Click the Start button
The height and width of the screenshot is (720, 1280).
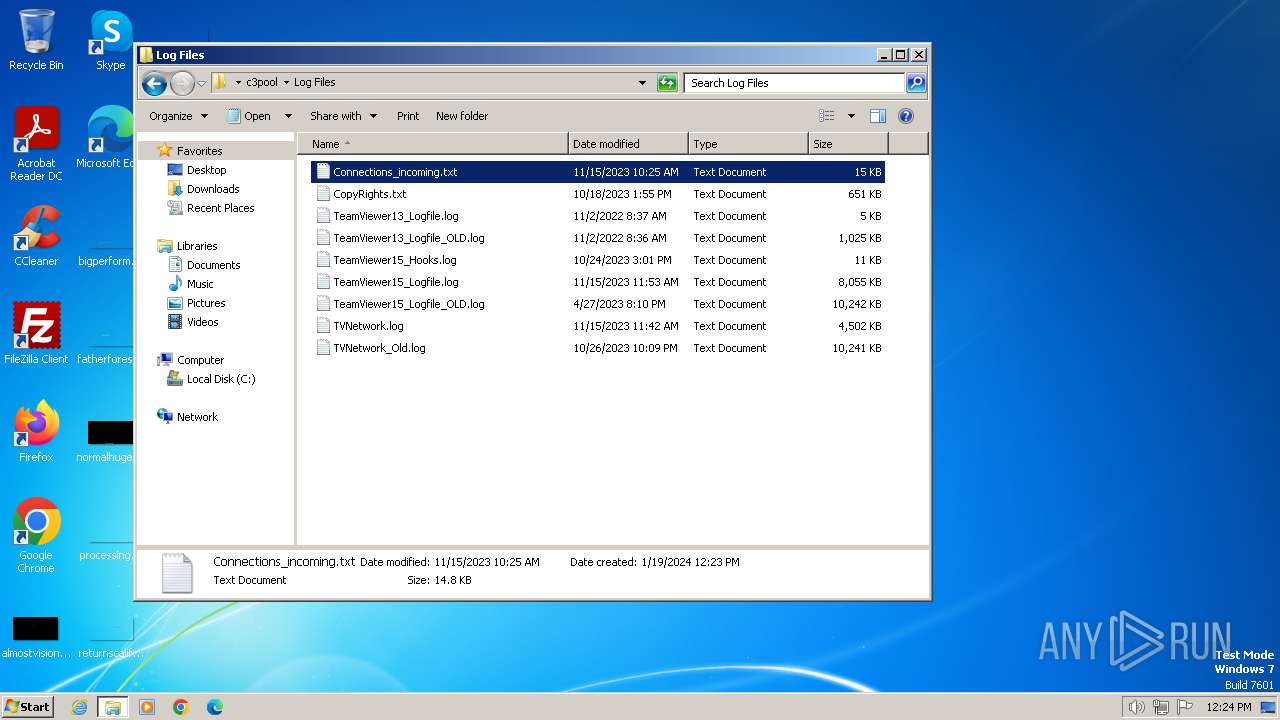tap(27, 706)
